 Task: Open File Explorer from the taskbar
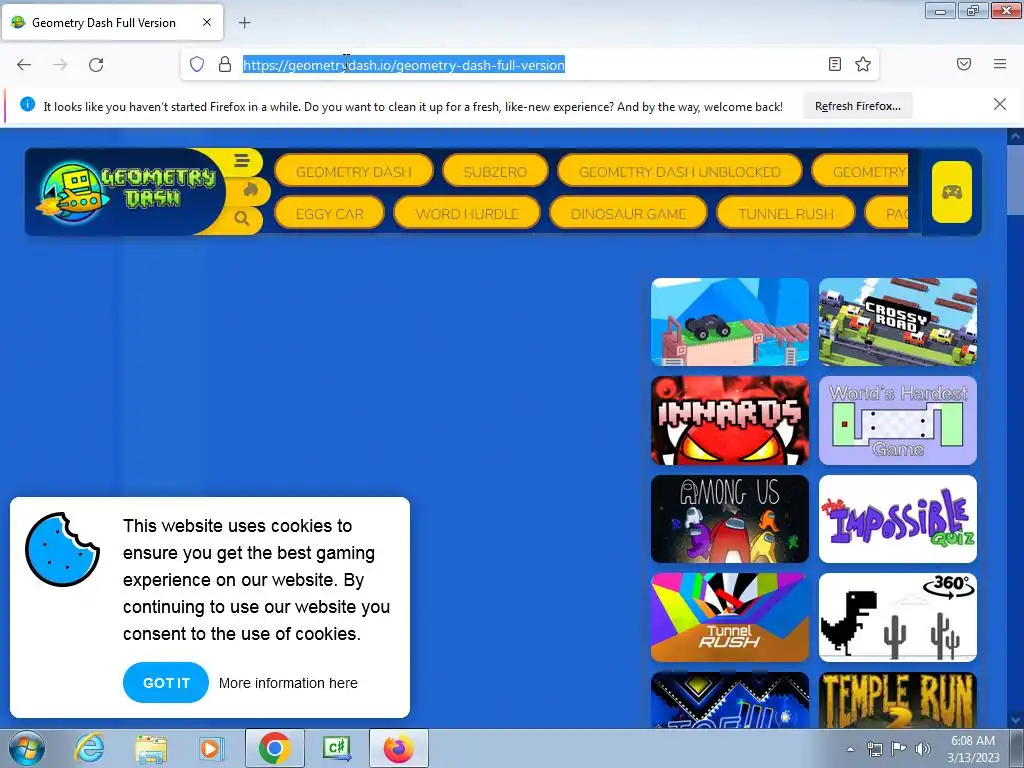[151, 748]
